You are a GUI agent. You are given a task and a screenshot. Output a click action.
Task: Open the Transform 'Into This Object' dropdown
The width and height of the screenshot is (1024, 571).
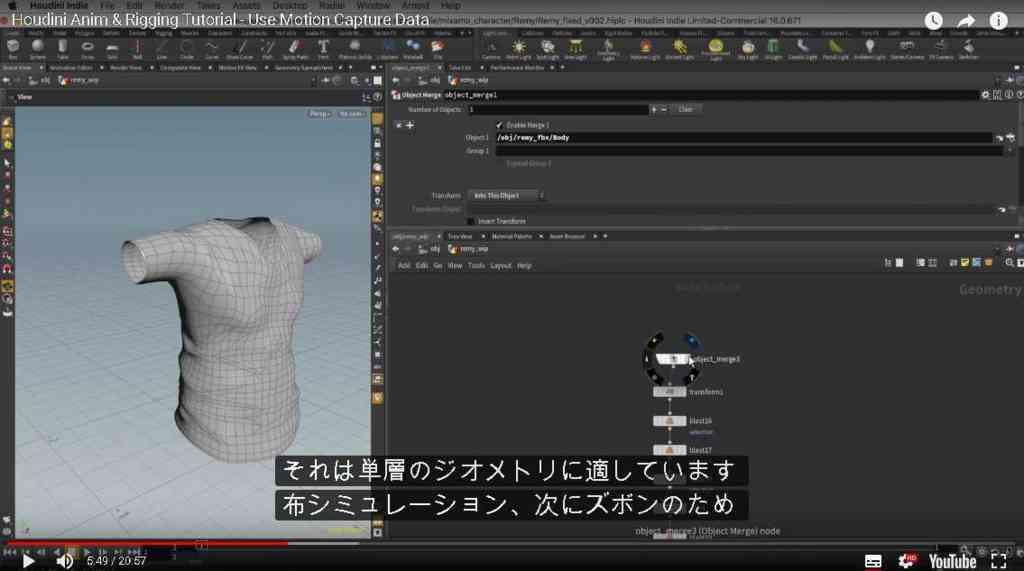[506, 195]
